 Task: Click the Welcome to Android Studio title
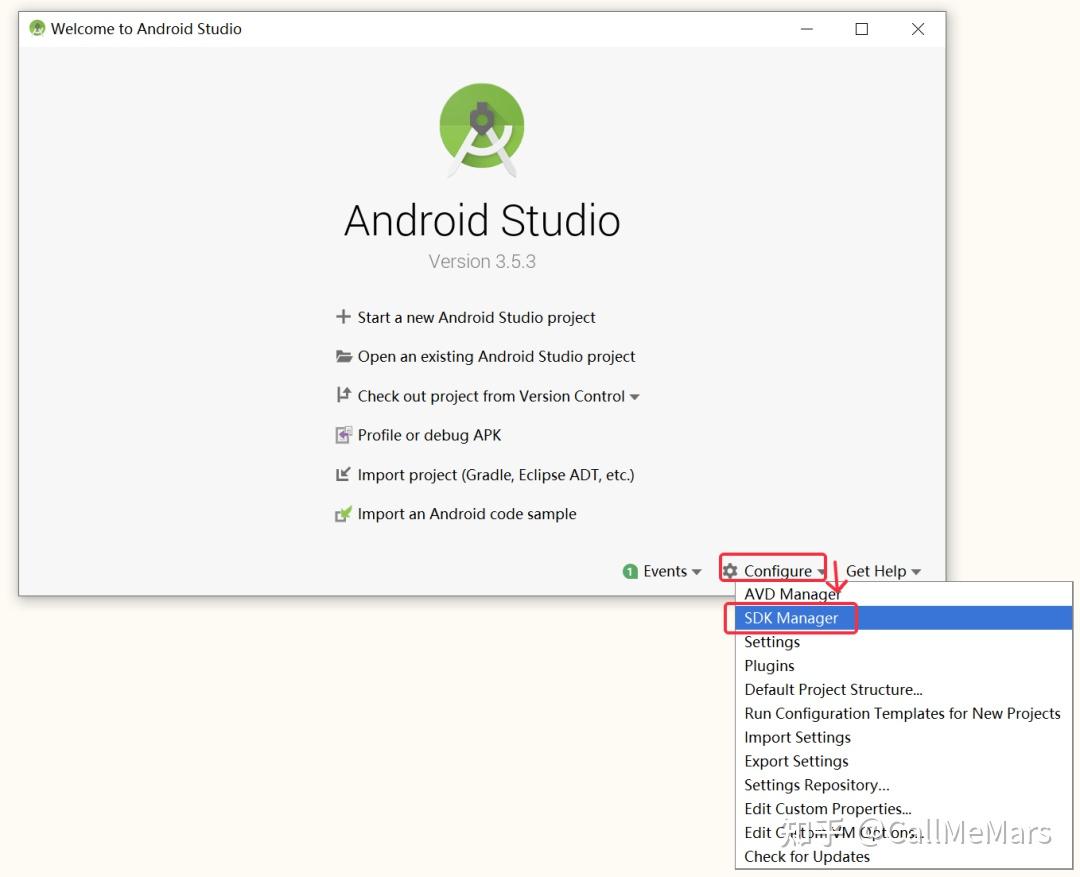point(146,29)
